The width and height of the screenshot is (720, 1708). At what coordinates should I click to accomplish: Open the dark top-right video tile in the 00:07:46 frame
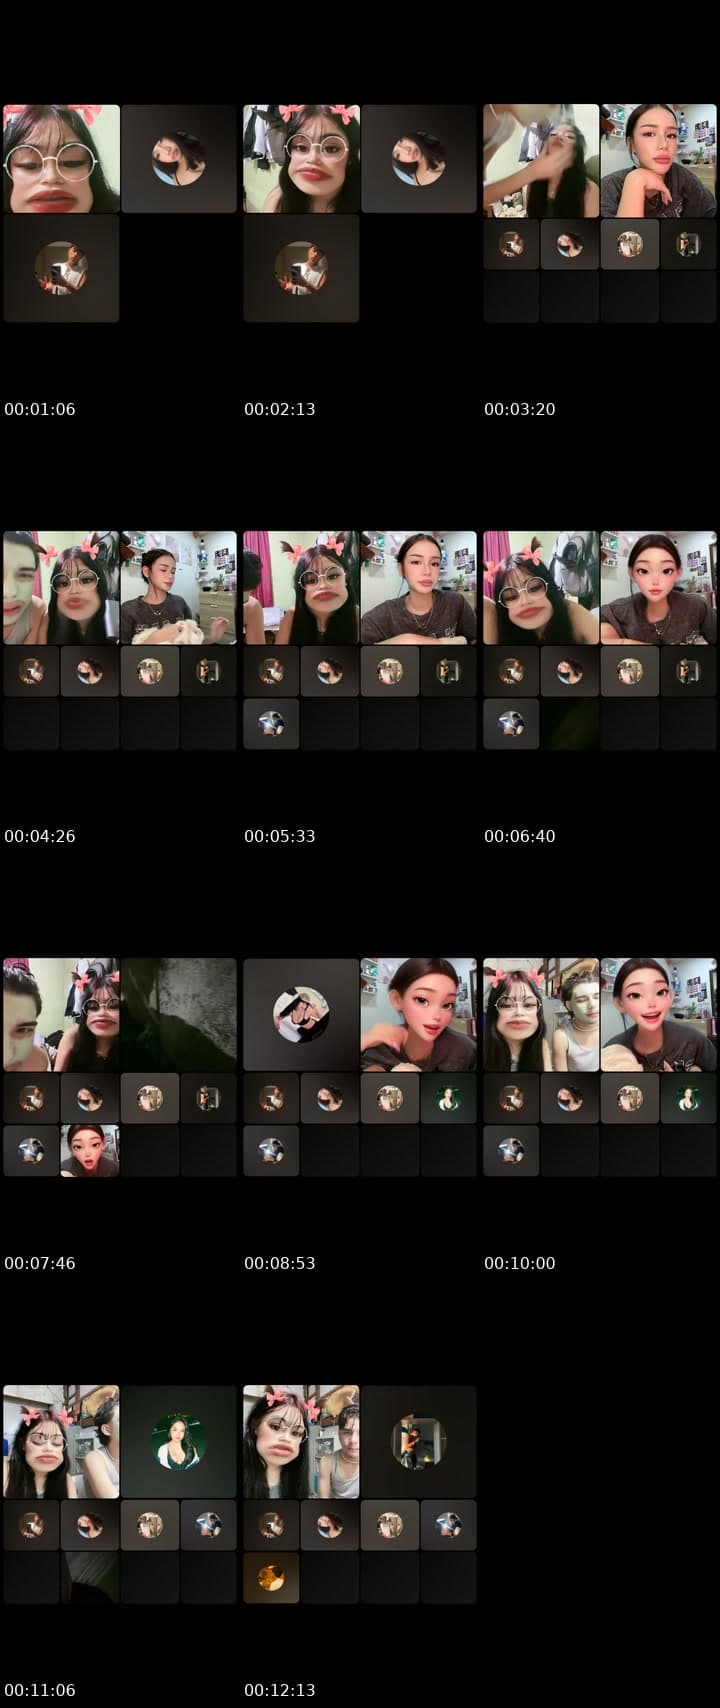click(x=179, y=1015)
